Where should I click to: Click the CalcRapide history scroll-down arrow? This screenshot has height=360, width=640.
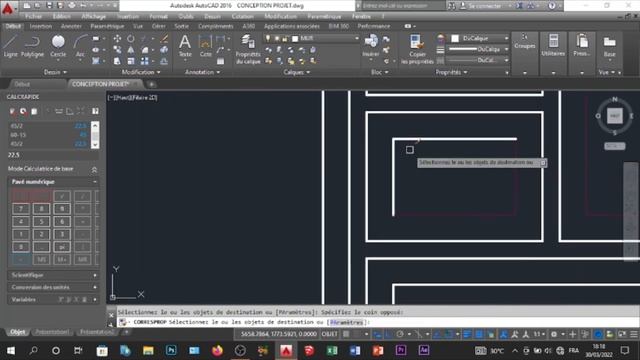pyautogui.click(x=95, y=144)
